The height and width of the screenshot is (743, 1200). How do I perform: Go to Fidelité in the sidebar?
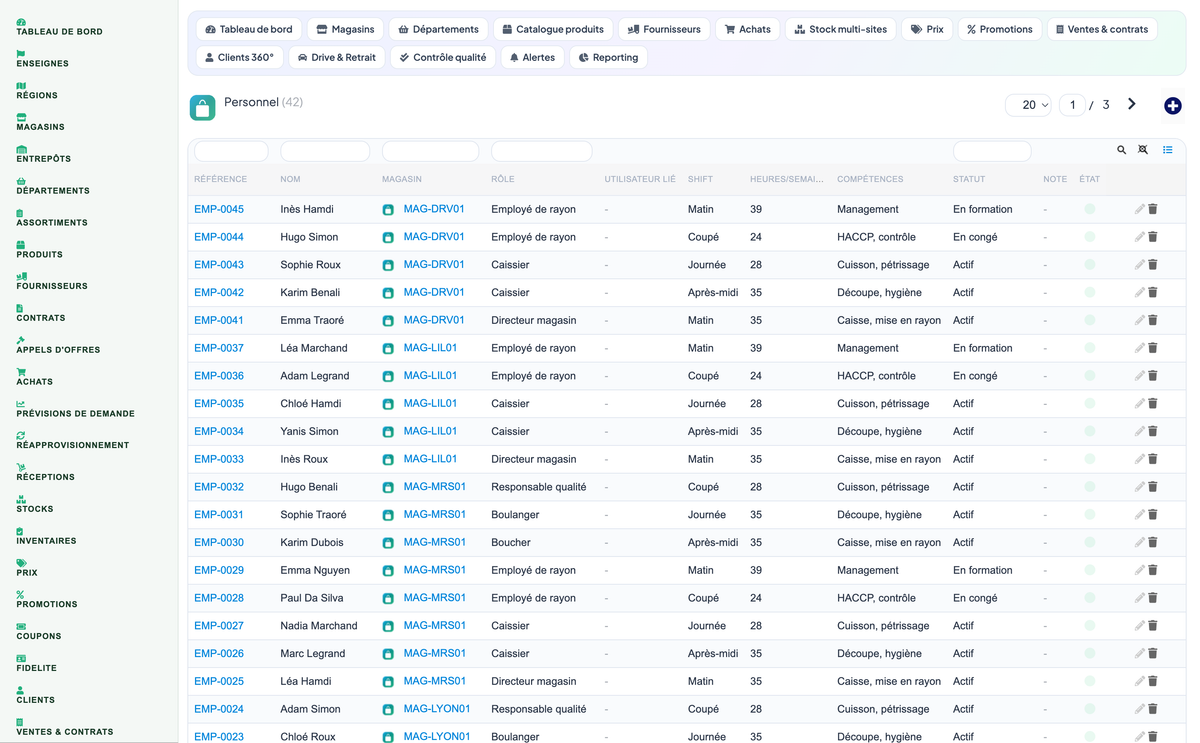coord(36,664)
